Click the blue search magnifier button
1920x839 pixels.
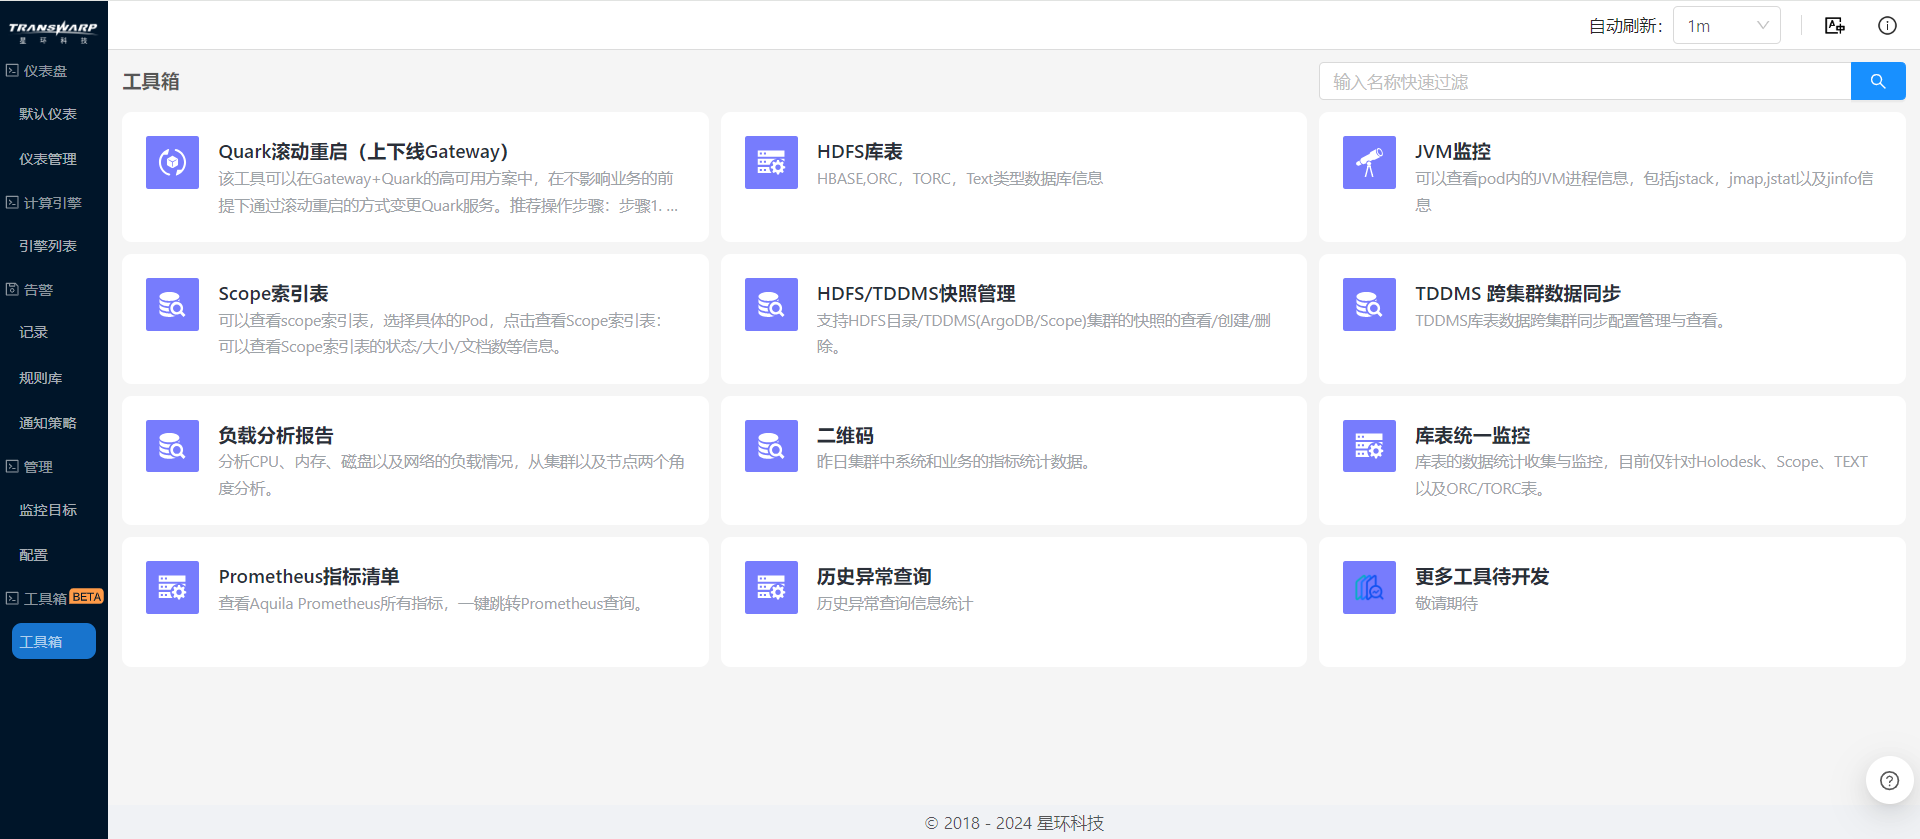pyautogui.click(x=1878, y=81)
